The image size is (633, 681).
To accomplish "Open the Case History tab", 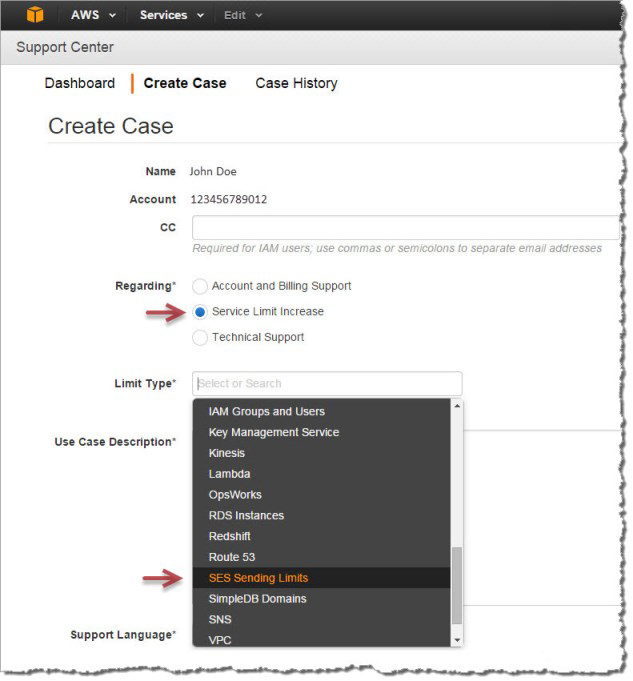I will (x=296, y=83).
